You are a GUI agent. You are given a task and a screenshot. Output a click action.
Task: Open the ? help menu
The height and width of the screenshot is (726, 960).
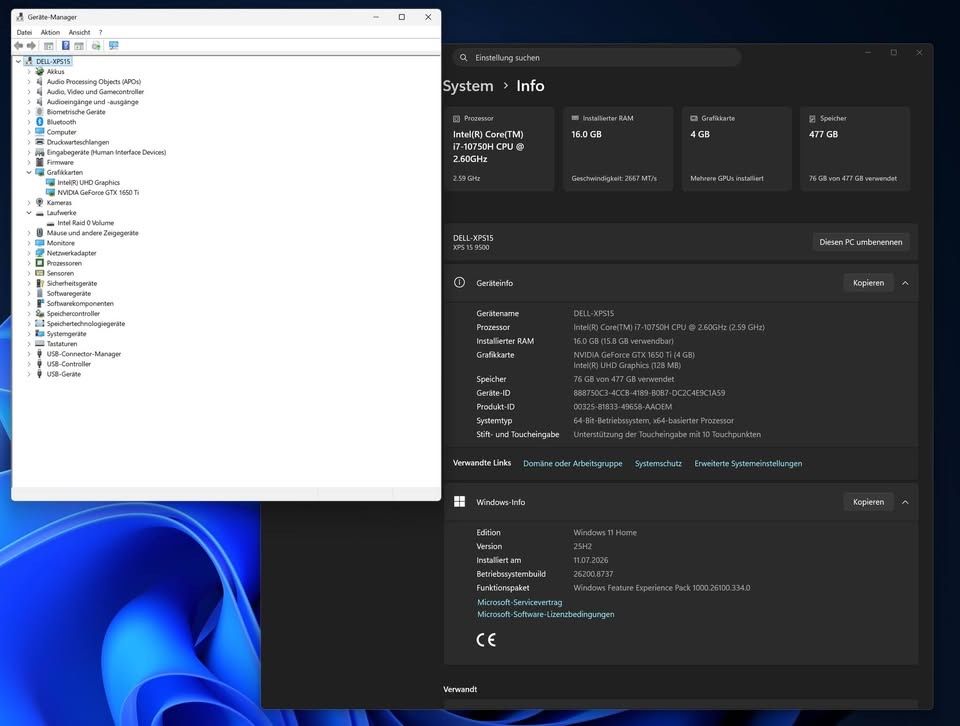click(100, 32)
